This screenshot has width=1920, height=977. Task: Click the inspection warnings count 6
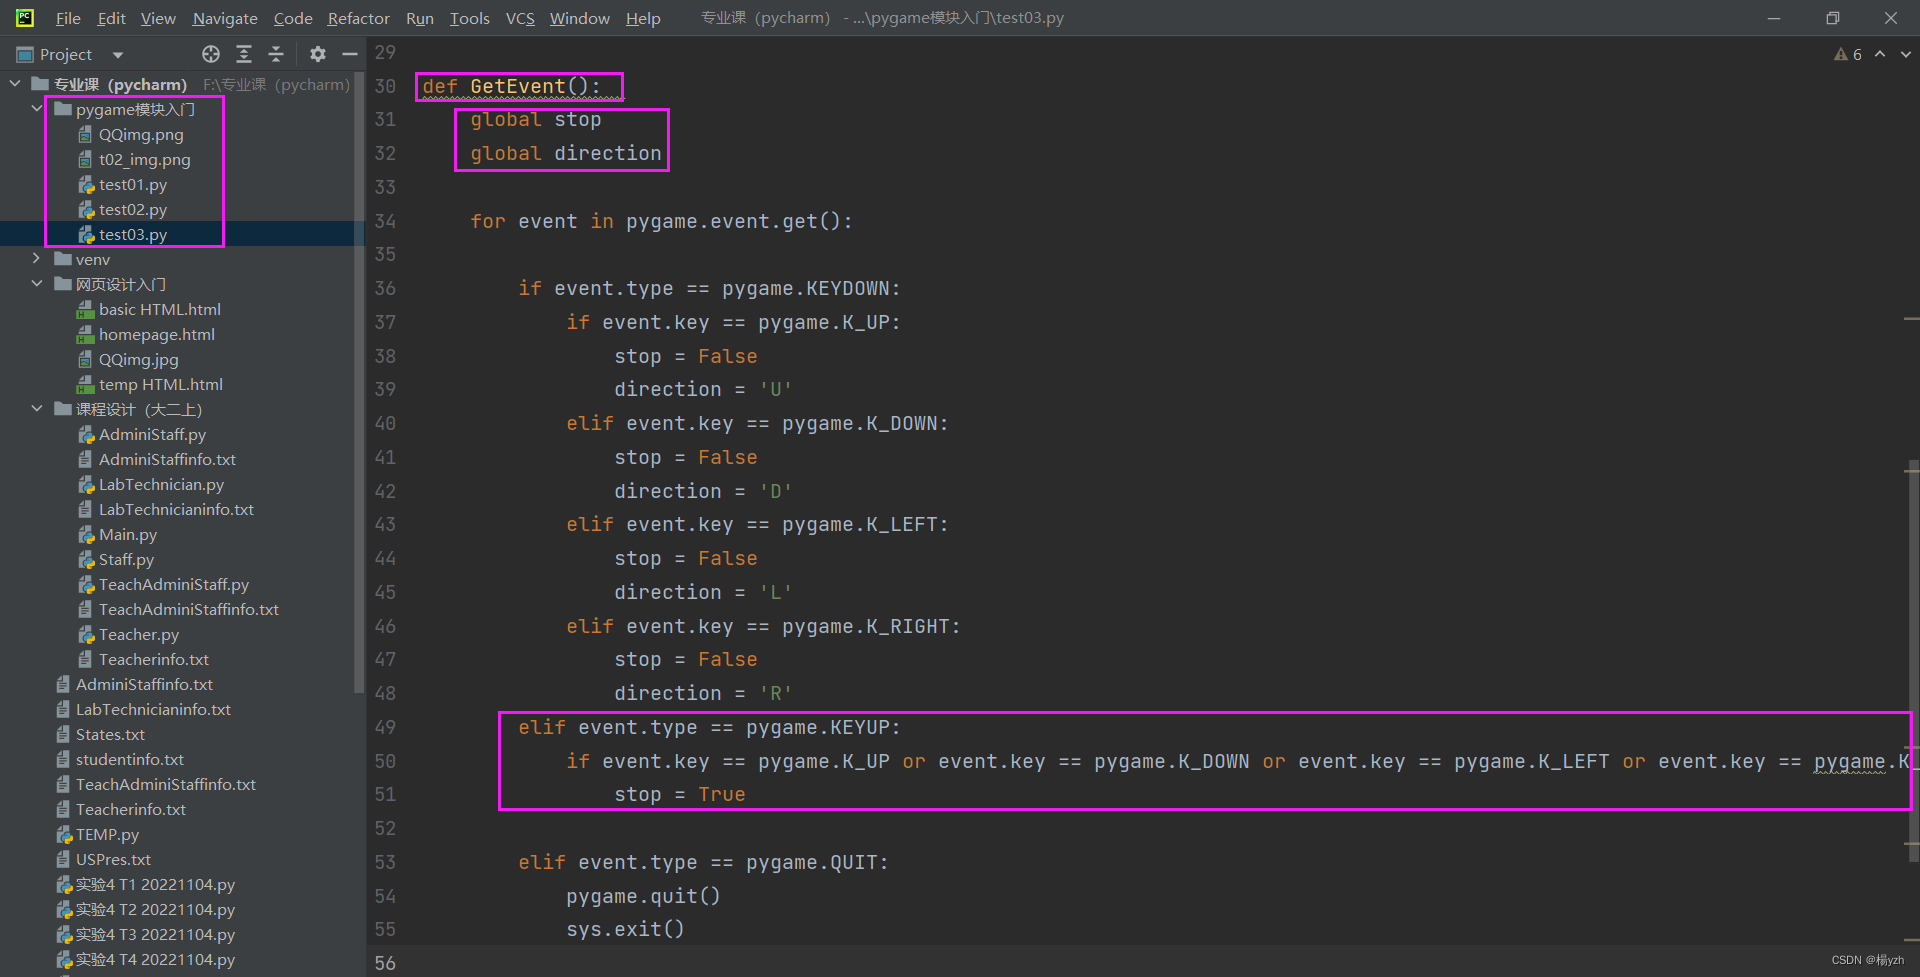[x=1857, y=54]
